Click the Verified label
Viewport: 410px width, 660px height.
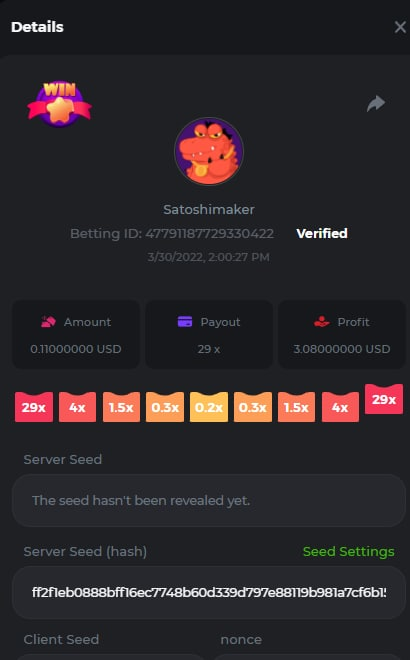(x=322, y=233)
